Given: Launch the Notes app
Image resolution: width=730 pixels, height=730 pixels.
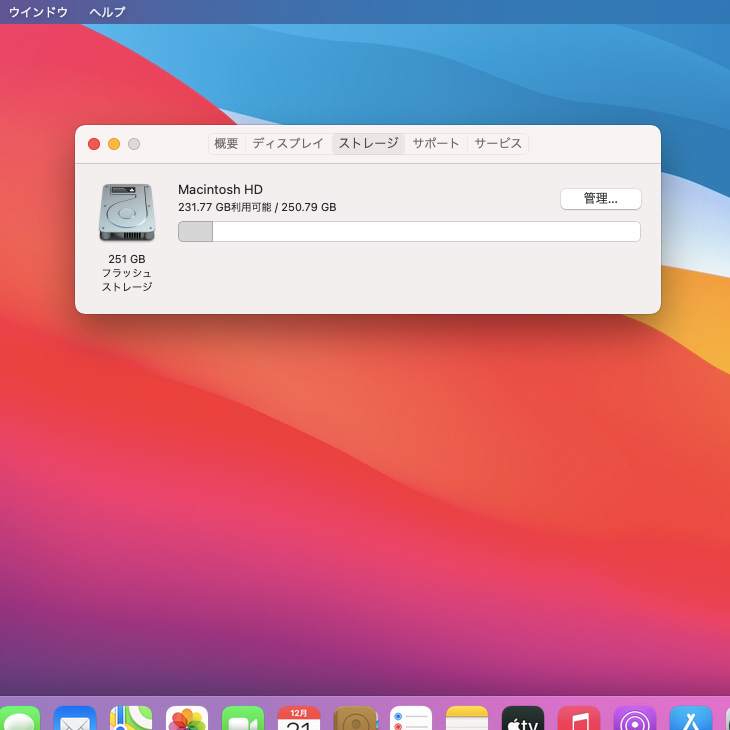Looking at the screenshot, I should point(467,720).
